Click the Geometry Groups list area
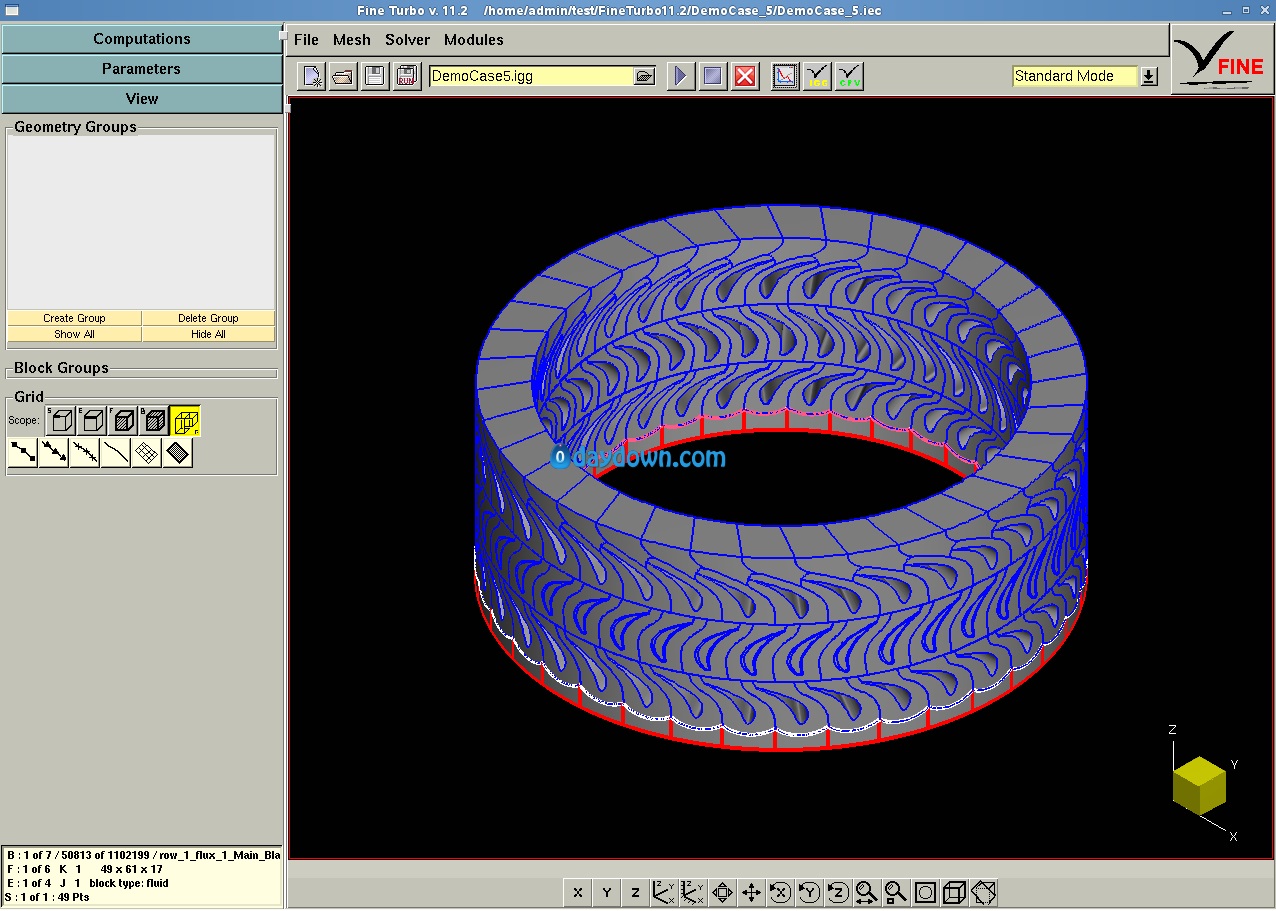Screen dimensions: 1276x911 pos(141,222)
